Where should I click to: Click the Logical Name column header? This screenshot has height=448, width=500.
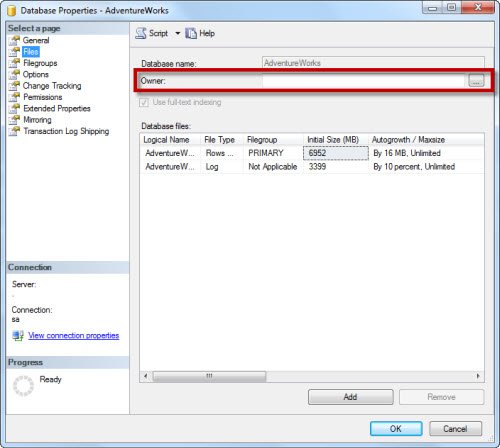pos(170,140)
